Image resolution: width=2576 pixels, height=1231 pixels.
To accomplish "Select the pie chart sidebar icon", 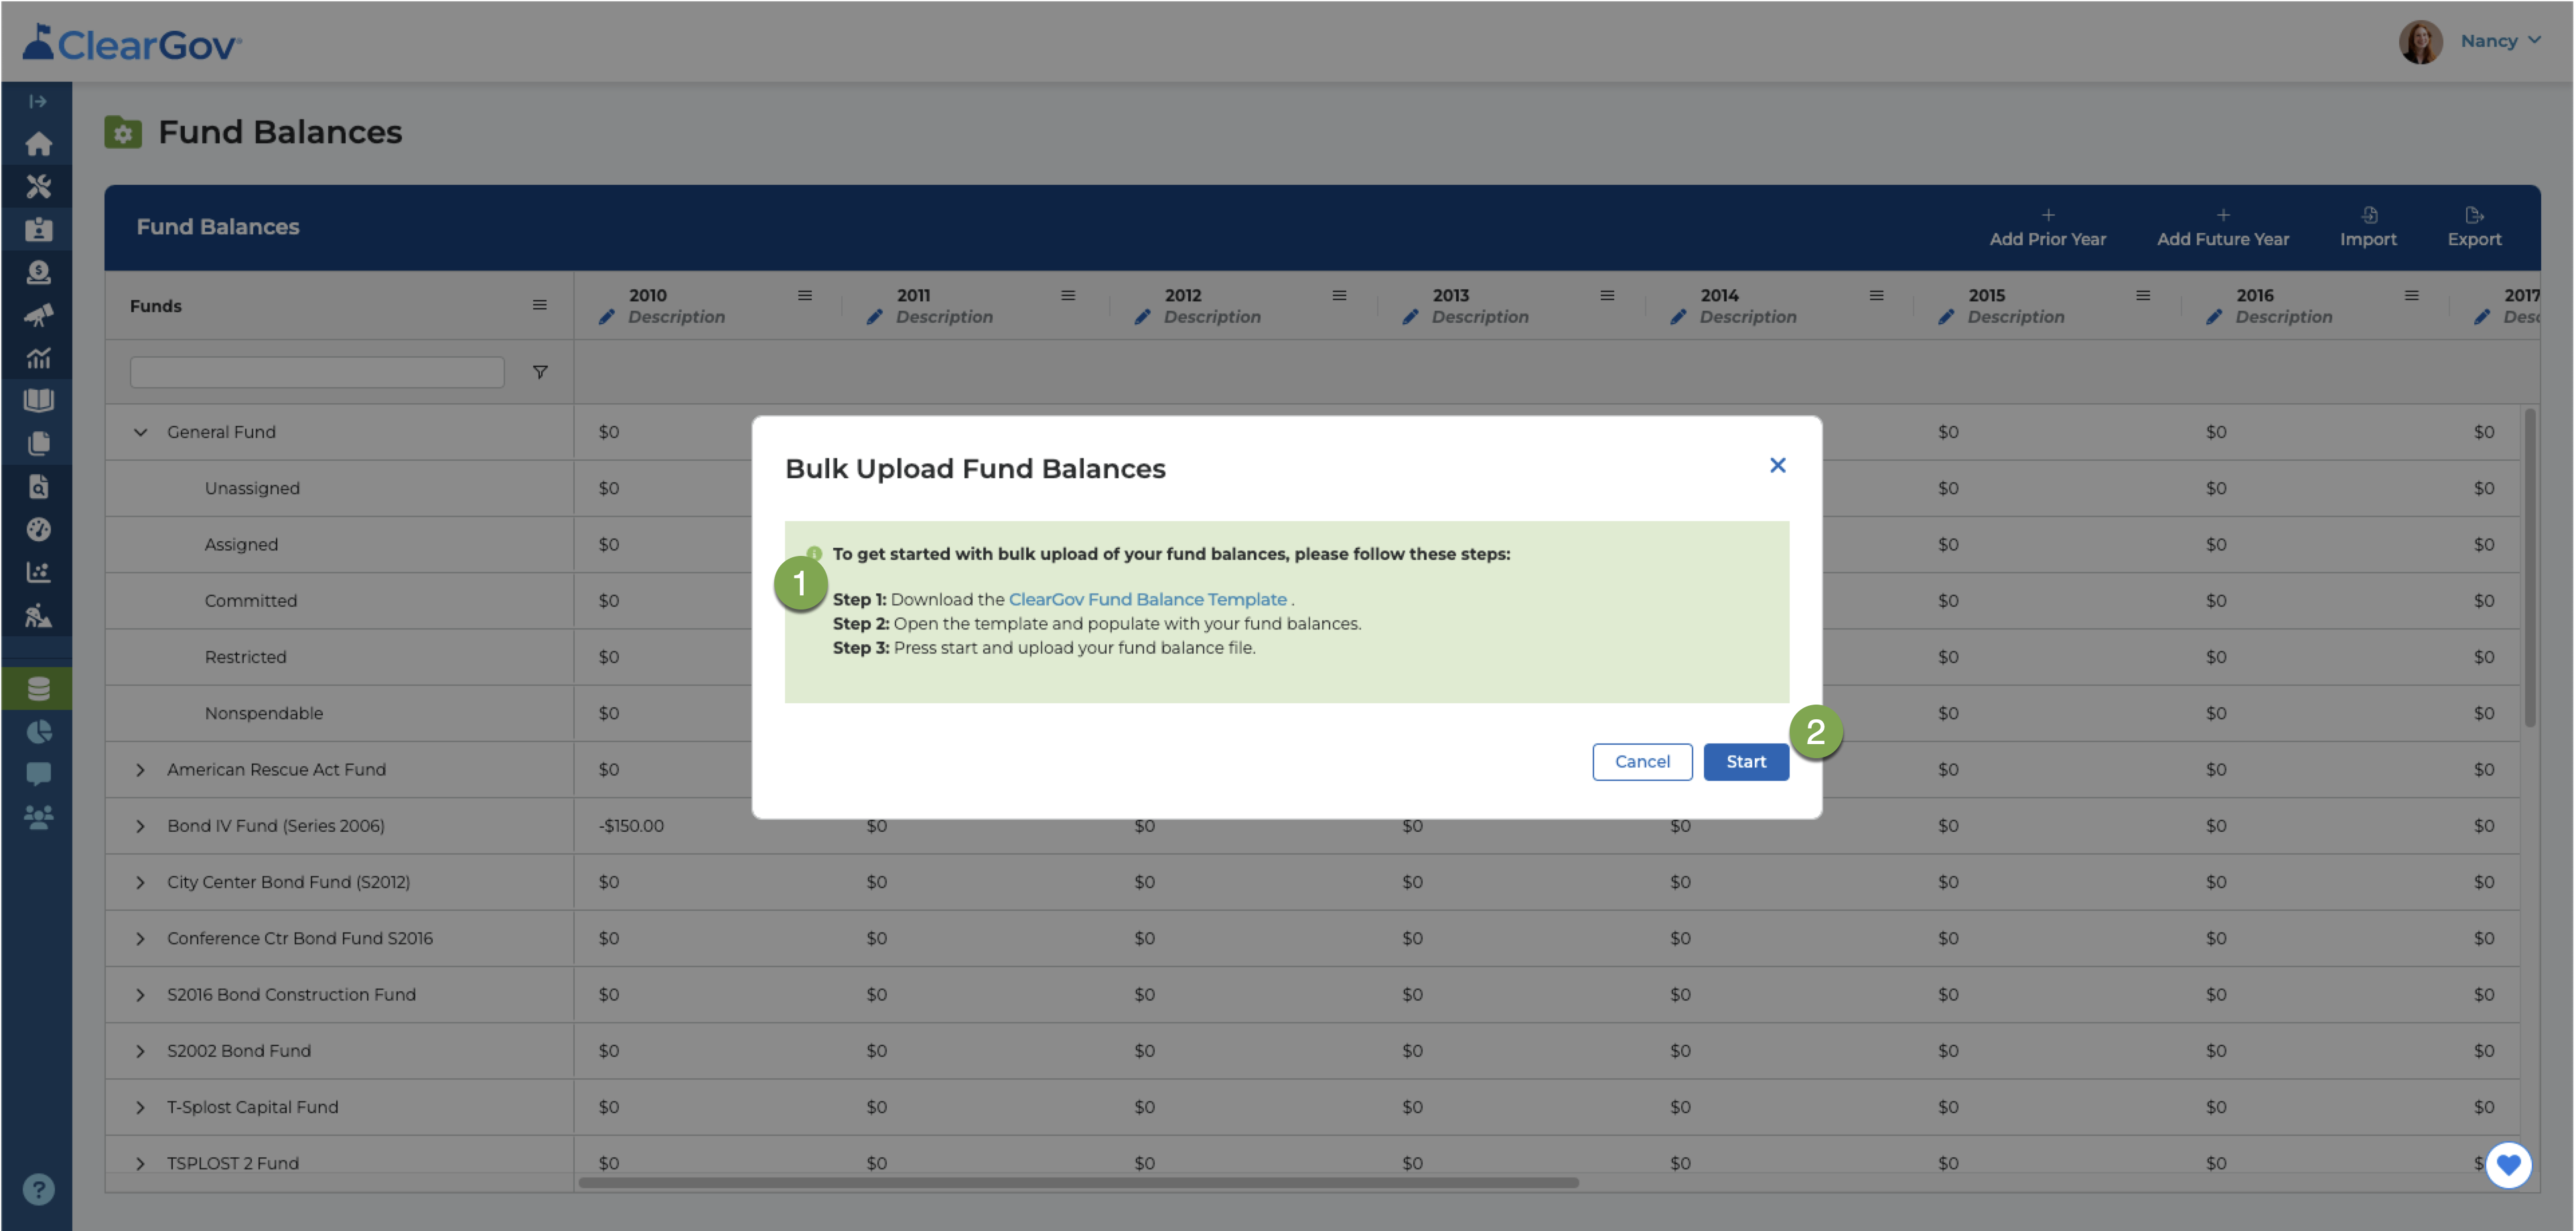I will 38,732.
